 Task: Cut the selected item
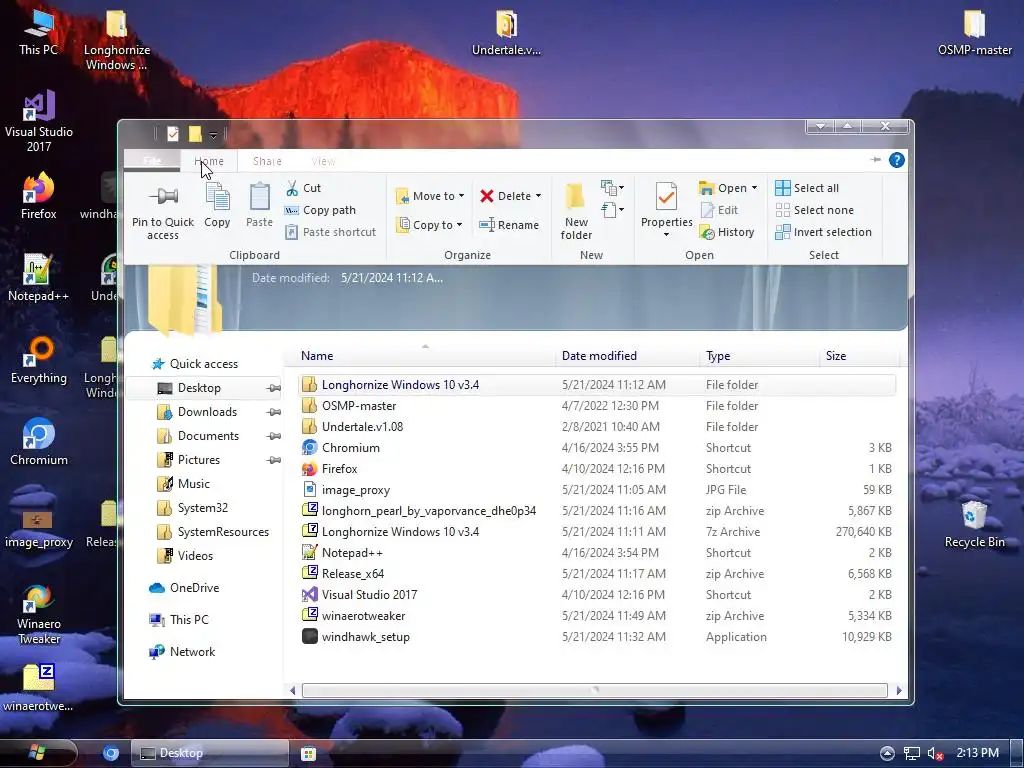(304, 188)
